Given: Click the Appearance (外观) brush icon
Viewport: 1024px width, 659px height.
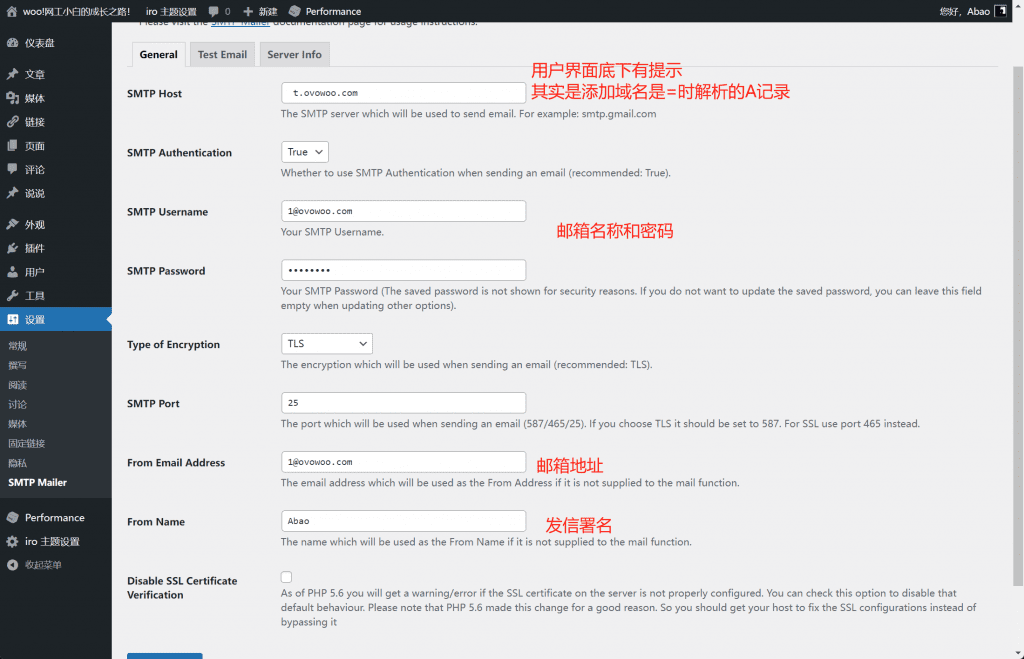Looking at the screenshot, I should [12, 224].
